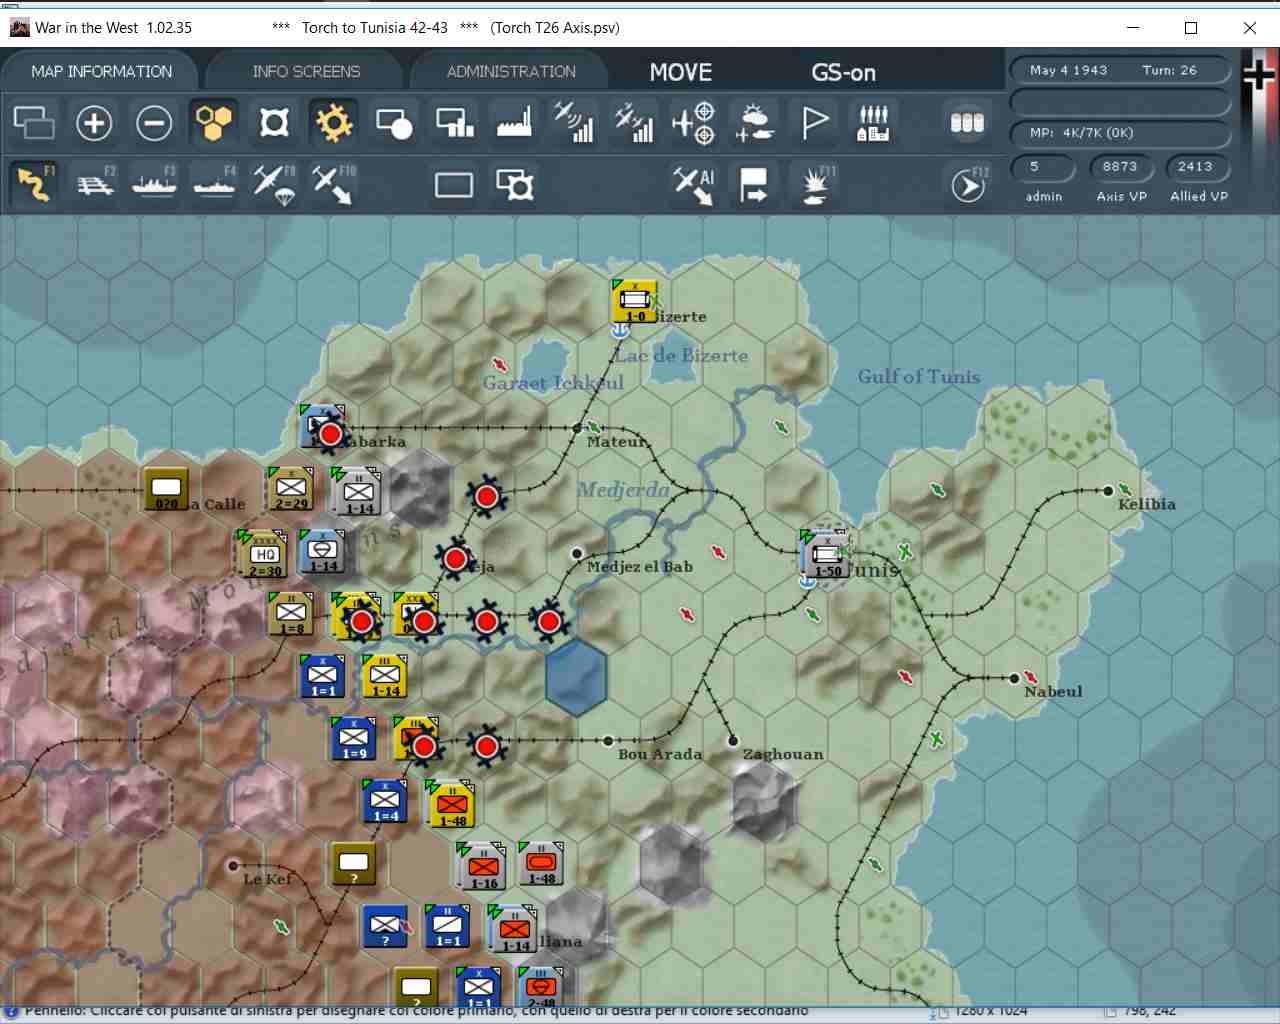This screenshot has width=1280, height=1024.
Task: Show the aircraft targets overlay
Action: point(694,123)
